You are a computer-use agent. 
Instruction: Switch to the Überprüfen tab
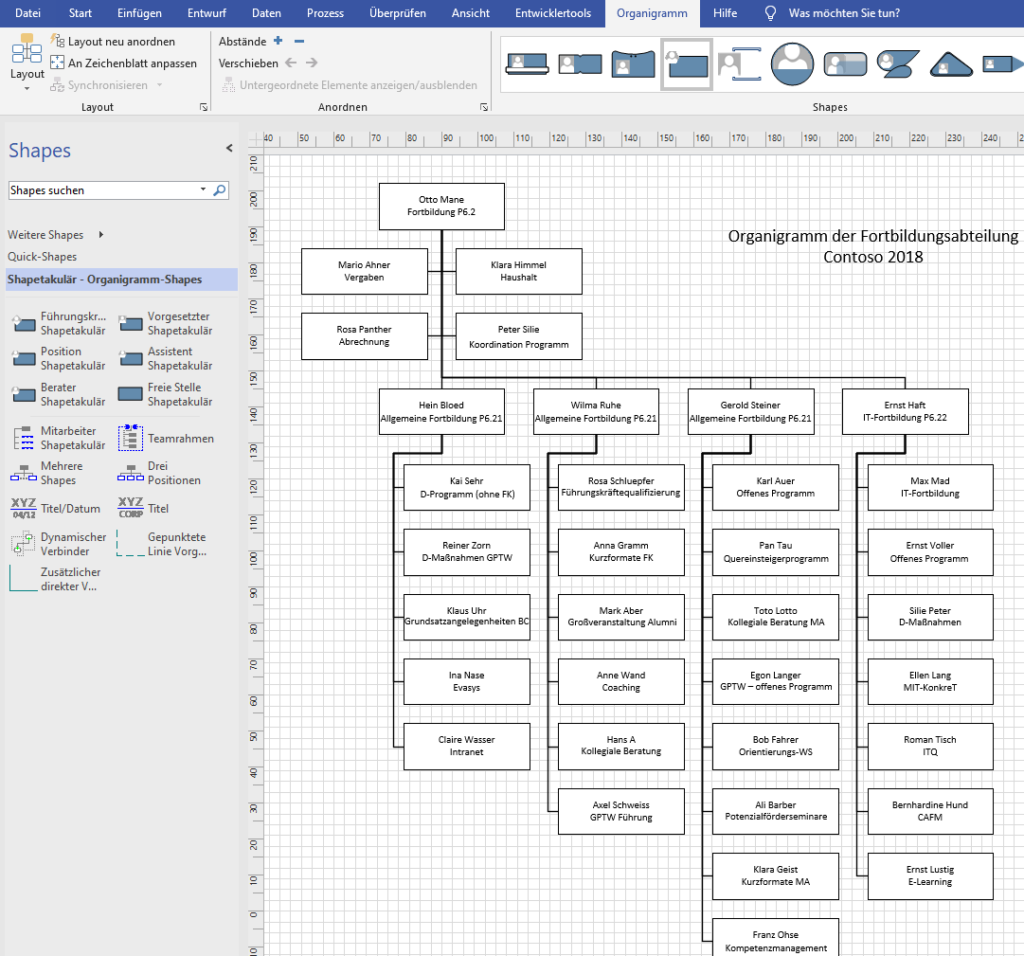click(397, 13)
